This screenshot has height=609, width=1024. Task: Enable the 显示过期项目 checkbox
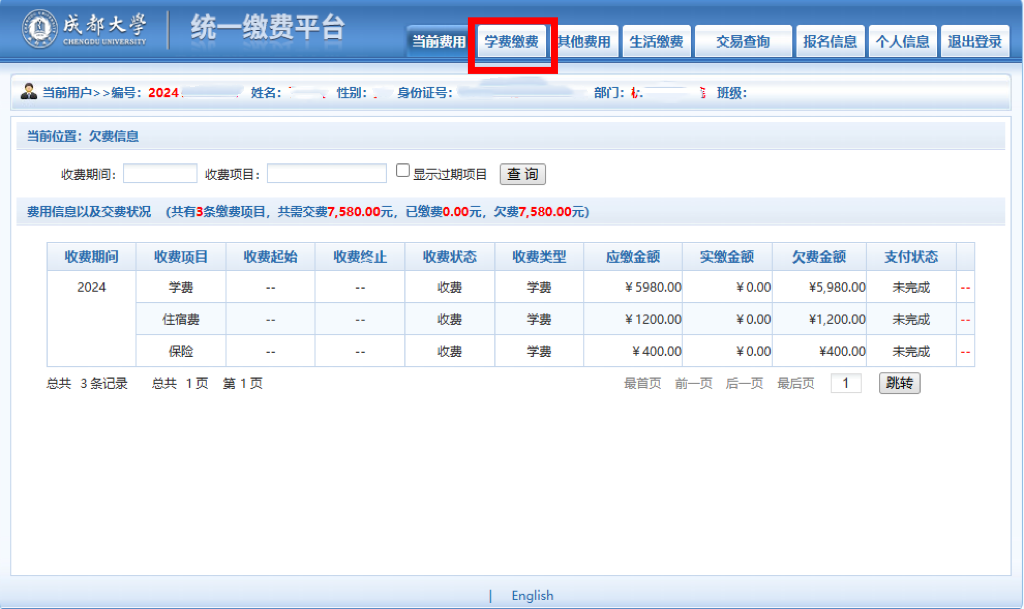pyautogui.click(x=403, y=171)
